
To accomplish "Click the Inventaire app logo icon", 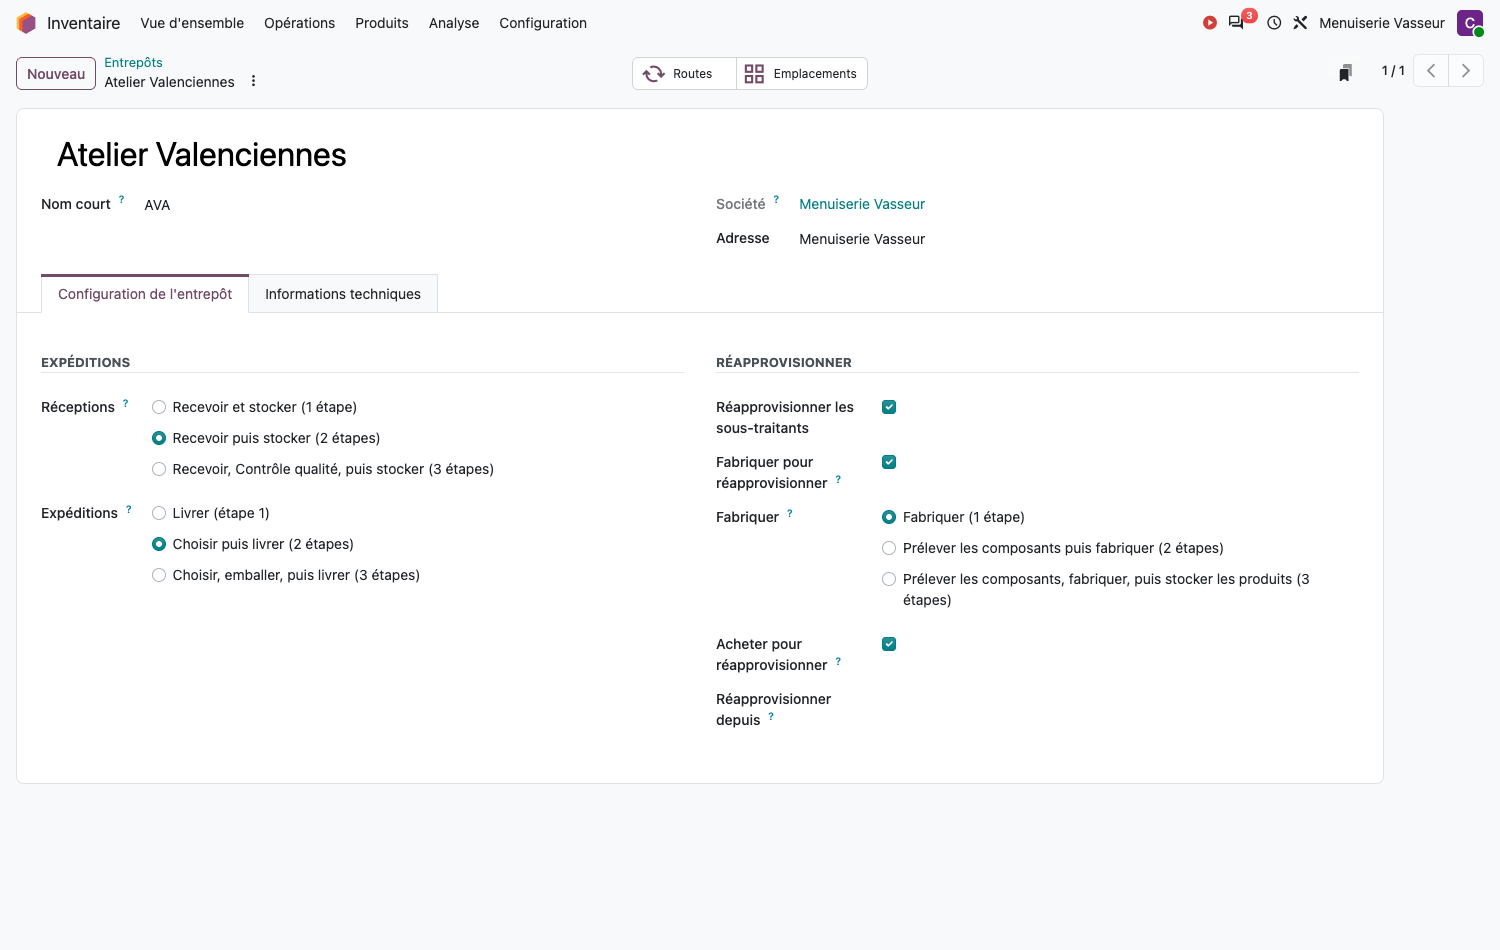I will pyautogui.click(x=26, y=23).
